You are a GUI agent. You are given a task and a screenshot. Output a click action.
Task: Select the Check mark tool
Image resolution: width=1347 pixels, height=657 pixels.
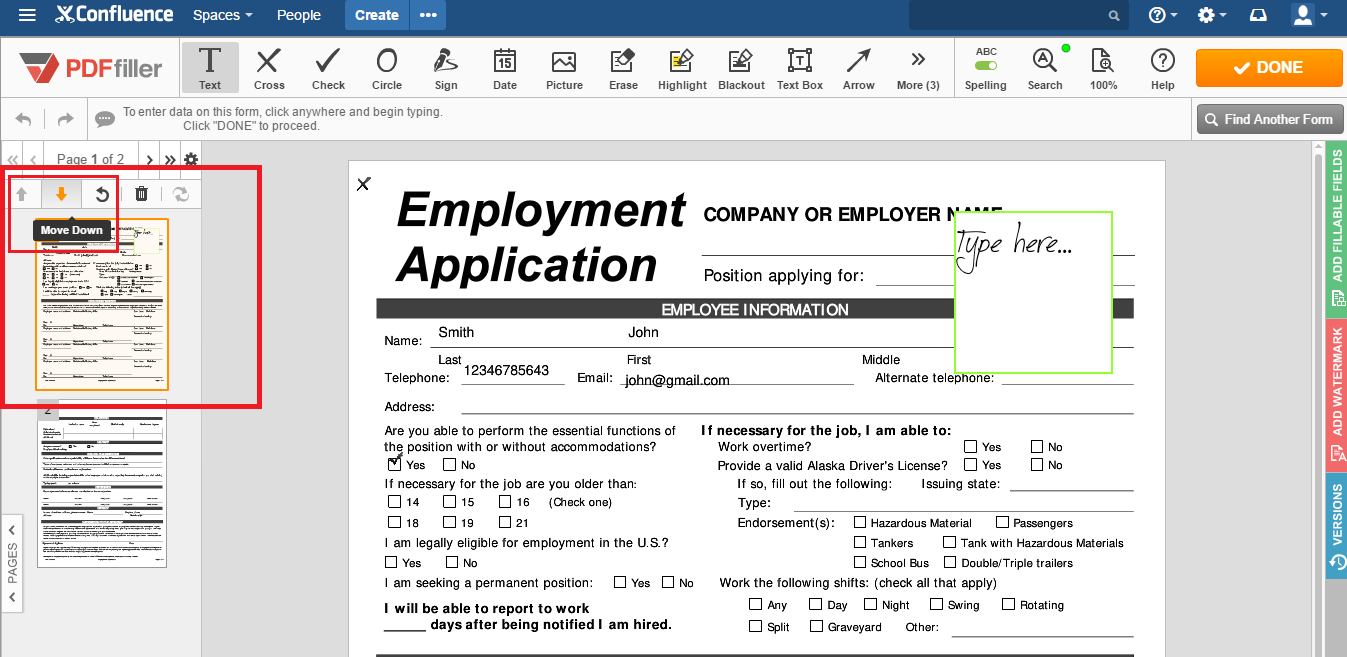(328, 67)
